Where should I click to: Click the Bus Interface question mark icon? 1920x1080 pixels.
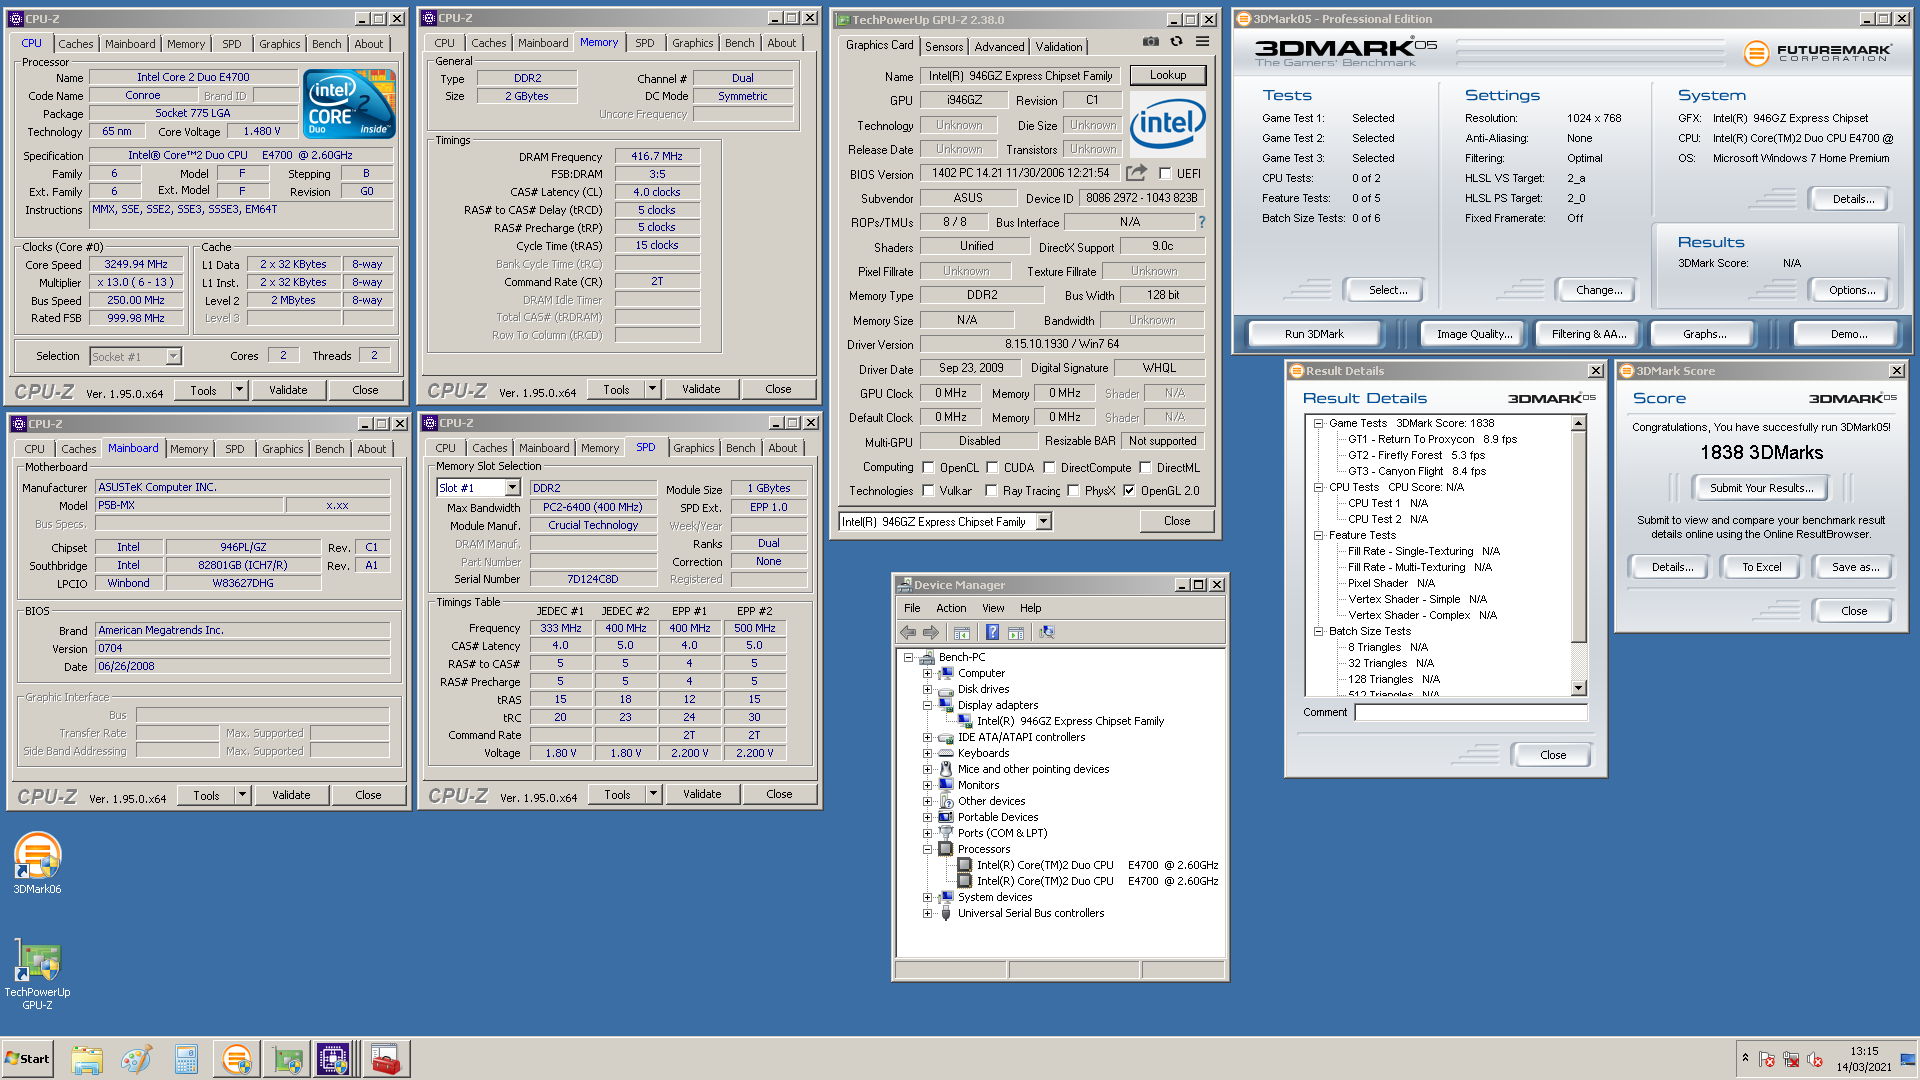(x=1202, y=222)
